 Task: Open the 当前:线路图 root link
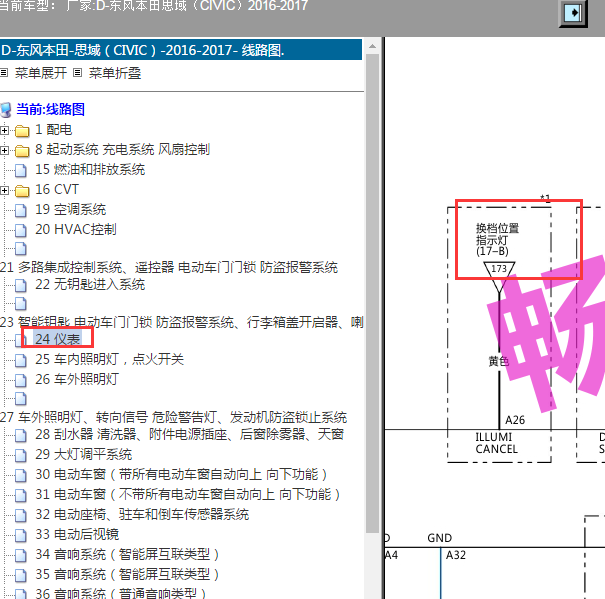click(50, 109)
